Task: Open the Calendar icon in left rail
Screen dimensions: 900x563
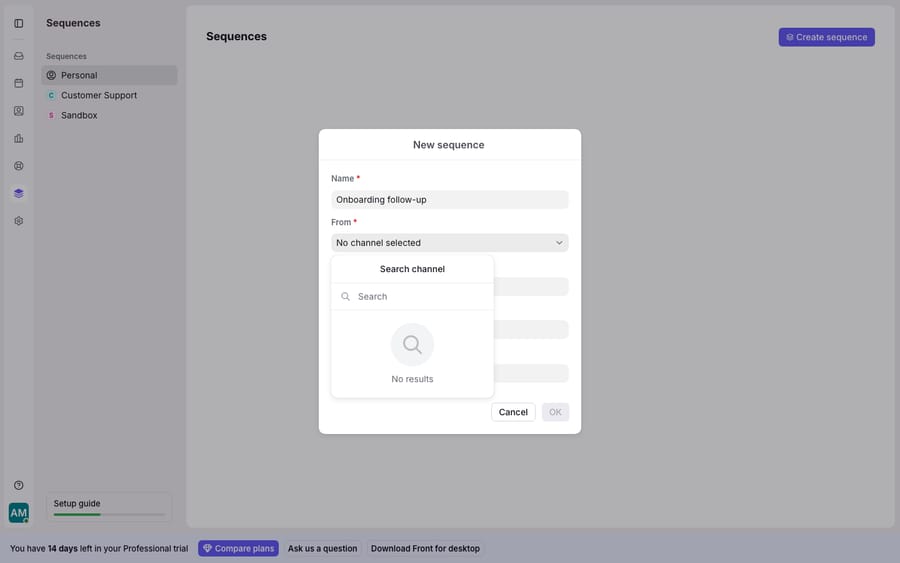Action: [19, 83]
